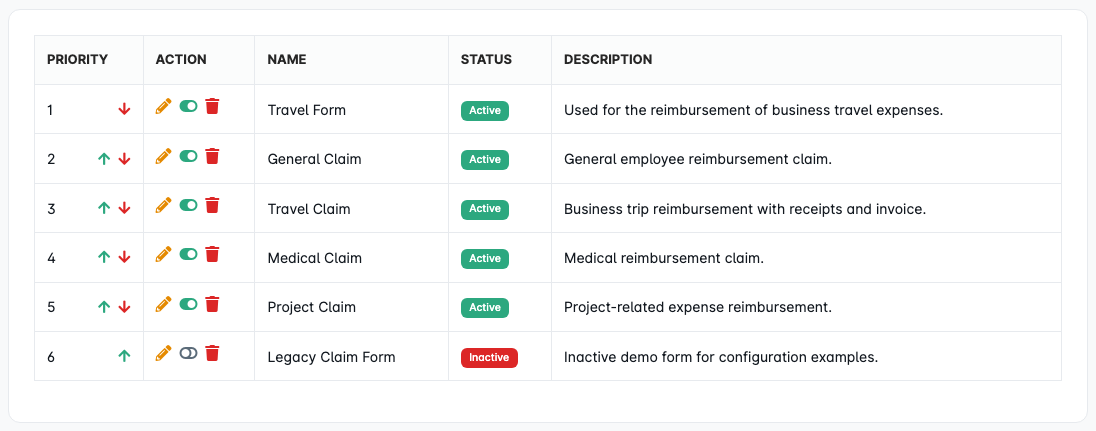Click the Inactive status badge
This screenshot has height=431, width=1096.
pos(489,357)
